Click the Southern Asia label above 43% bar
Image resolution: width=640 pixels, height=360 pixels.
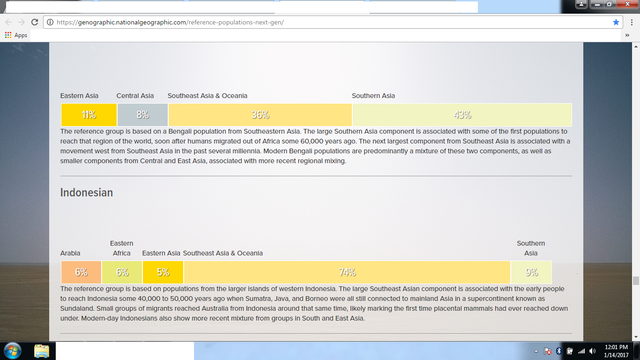[x=373, y=96]
